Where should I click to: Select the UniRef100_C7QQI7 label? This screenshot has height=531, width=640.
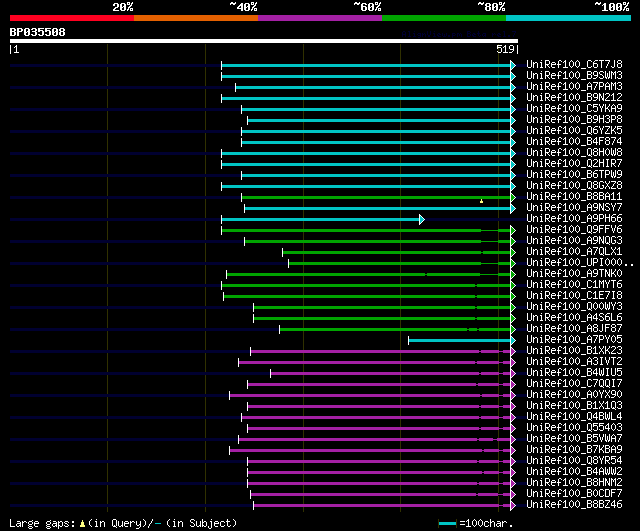coord(574,384)
